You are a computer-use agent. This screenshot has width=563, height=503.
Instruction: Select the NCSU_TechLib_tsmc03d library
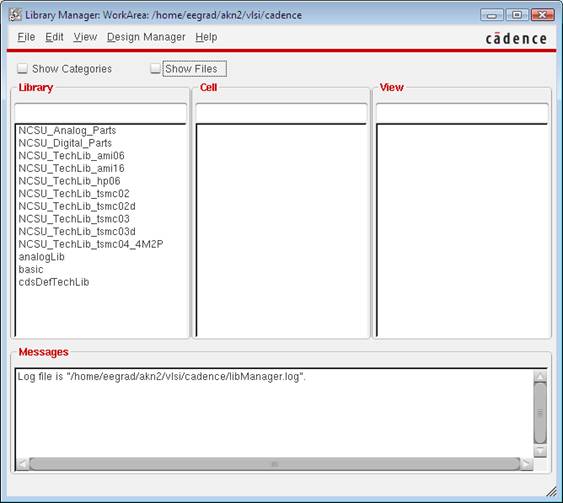coord(77,231)
